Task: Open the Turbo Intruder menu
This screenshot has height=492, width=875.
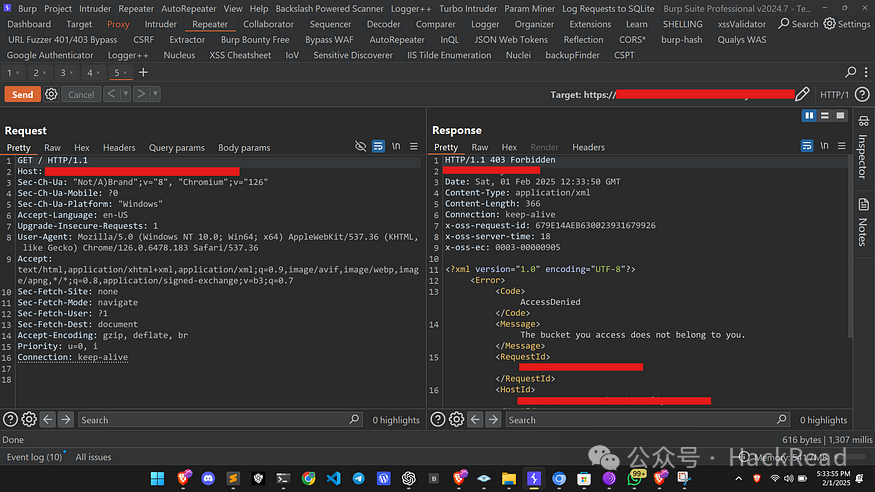Action: pyautogui.click(x=468, y=8)
